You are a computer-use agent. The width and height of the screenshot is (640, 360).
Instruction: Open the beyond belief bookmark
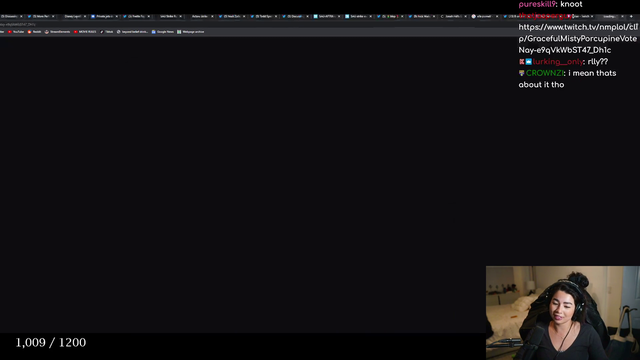[x=132, y=32]
